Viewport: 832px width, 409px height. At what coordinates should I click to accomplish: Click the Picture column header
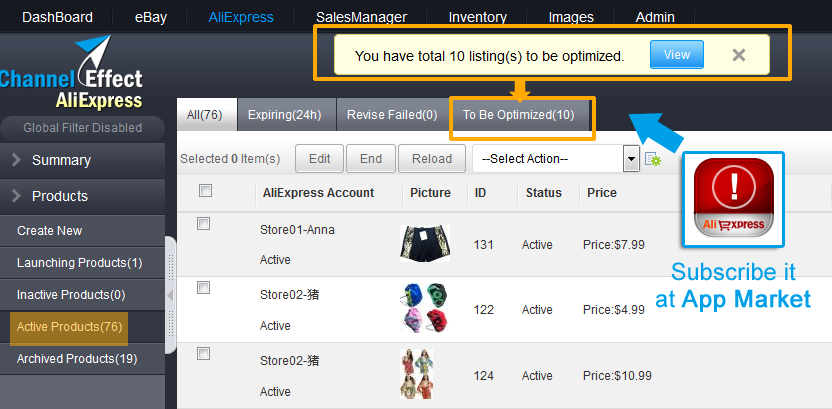430,193
